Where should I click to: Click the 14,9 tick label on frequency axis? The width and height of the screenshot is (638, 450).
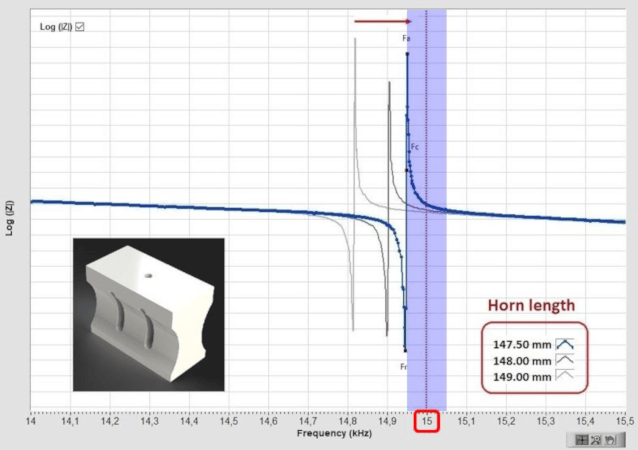(x=387, y=421)
